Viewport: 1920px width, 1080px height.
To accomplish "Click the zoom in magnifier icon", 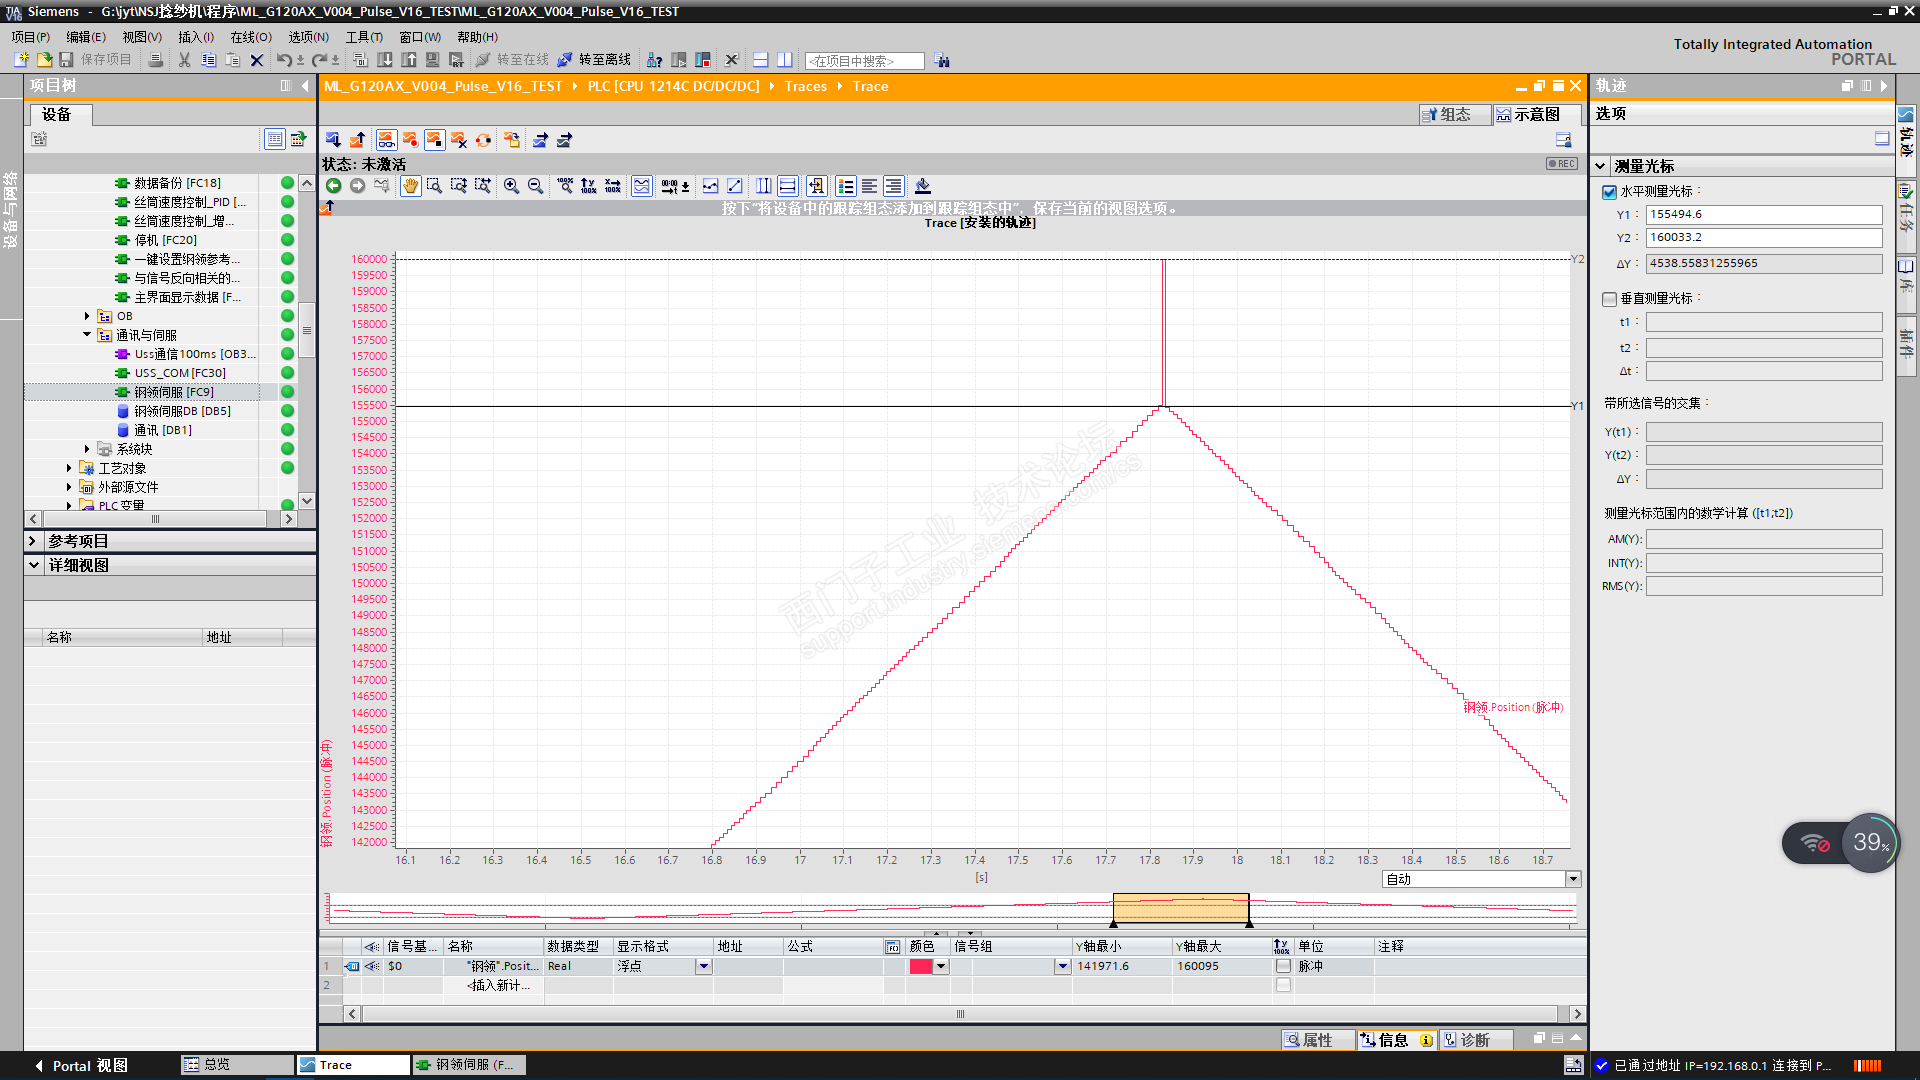I will click(x=511, y=186).
